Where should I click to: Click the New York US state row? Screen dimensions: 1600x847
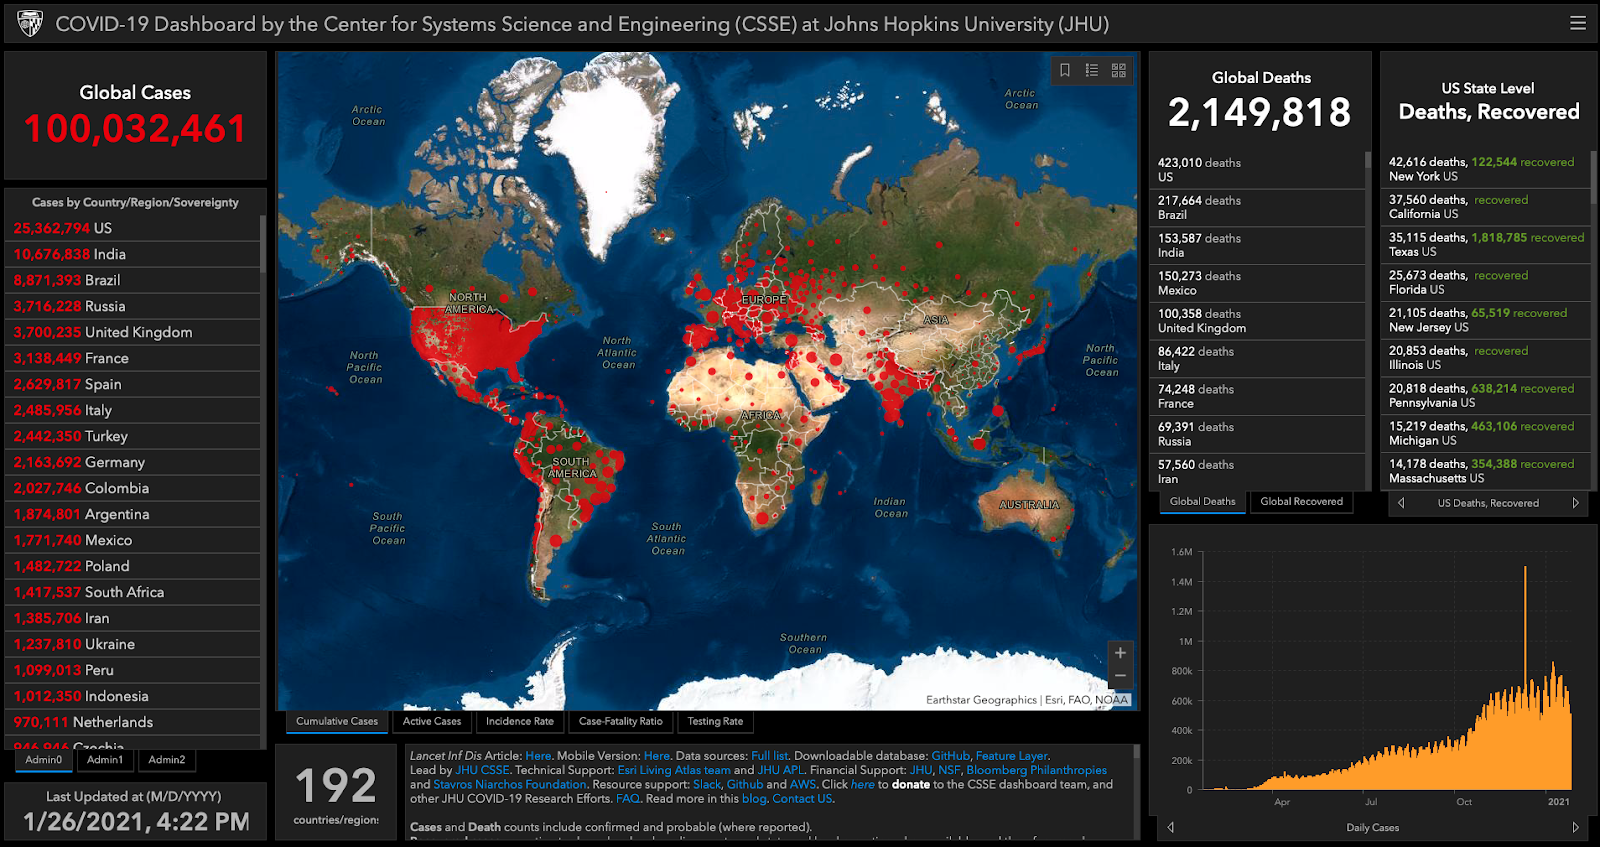(x=1485, y=169)
